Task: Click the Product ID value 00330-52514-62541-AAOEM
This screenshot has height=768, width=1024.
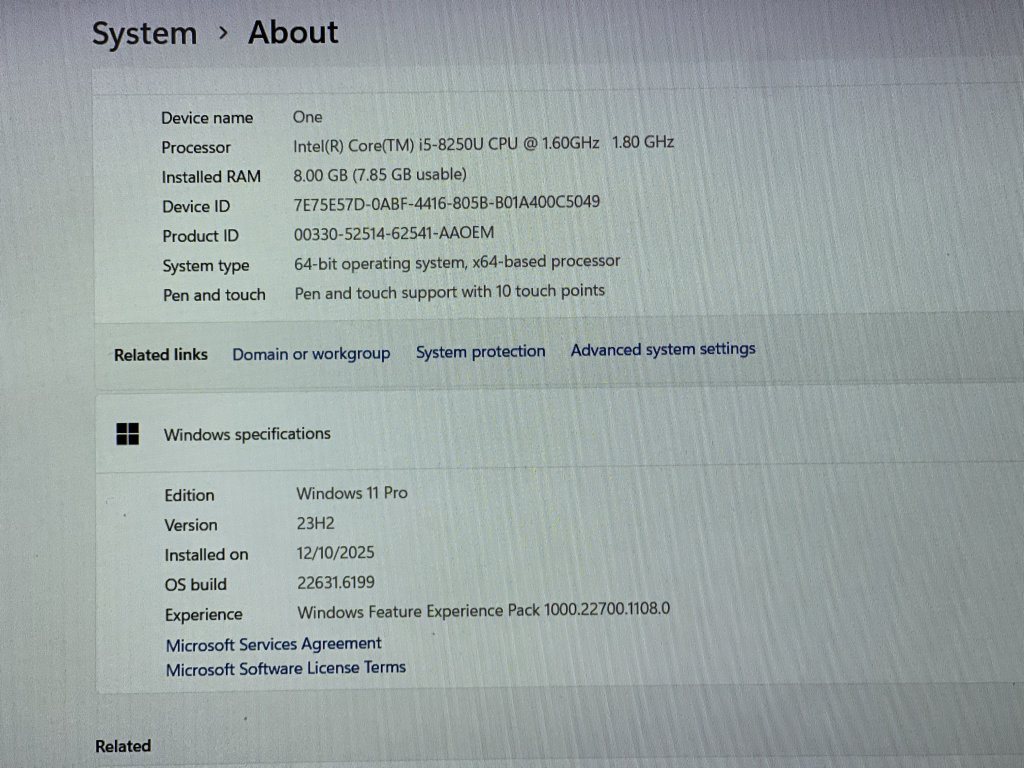Action: pyautogui.click(x=394, y=233)
